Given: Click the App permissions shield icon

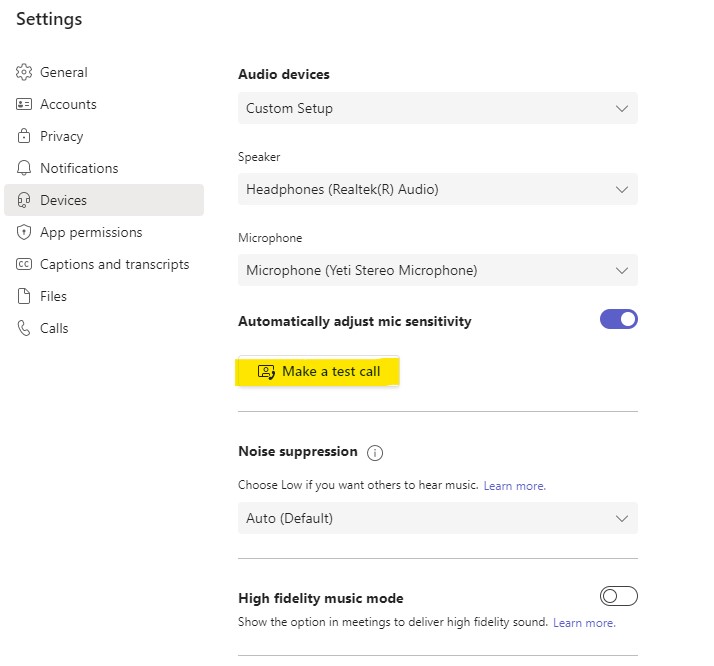Looking at the screenshot, I should [24, 232].
